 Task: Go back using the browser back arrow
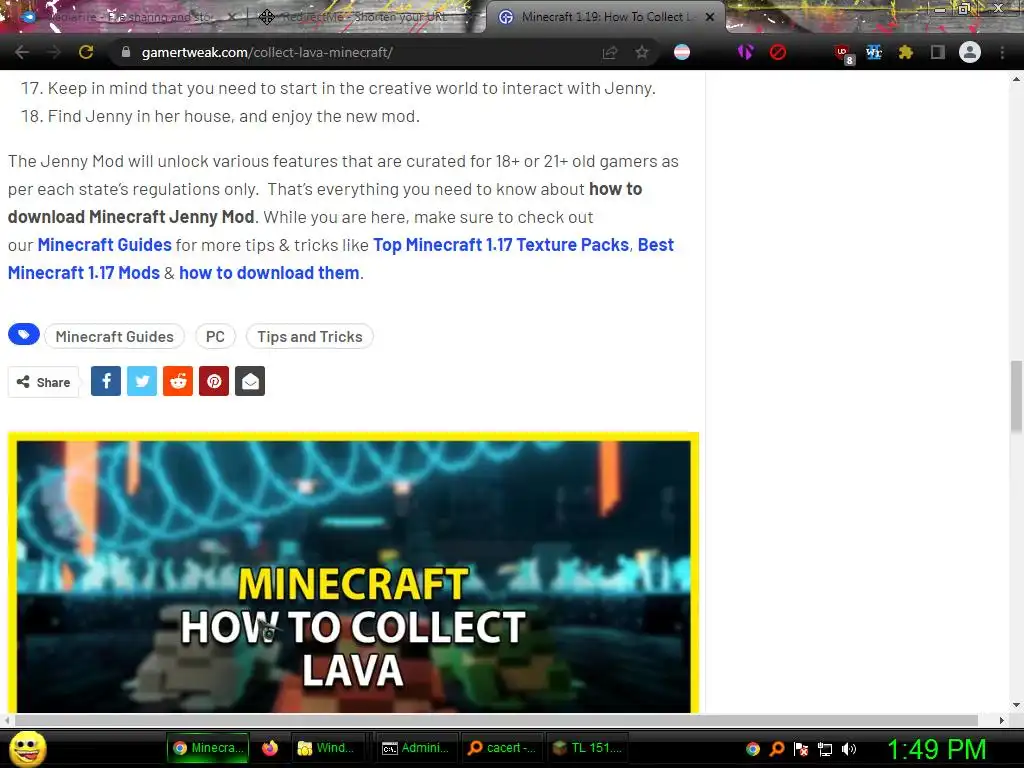(x=22, y=52)
